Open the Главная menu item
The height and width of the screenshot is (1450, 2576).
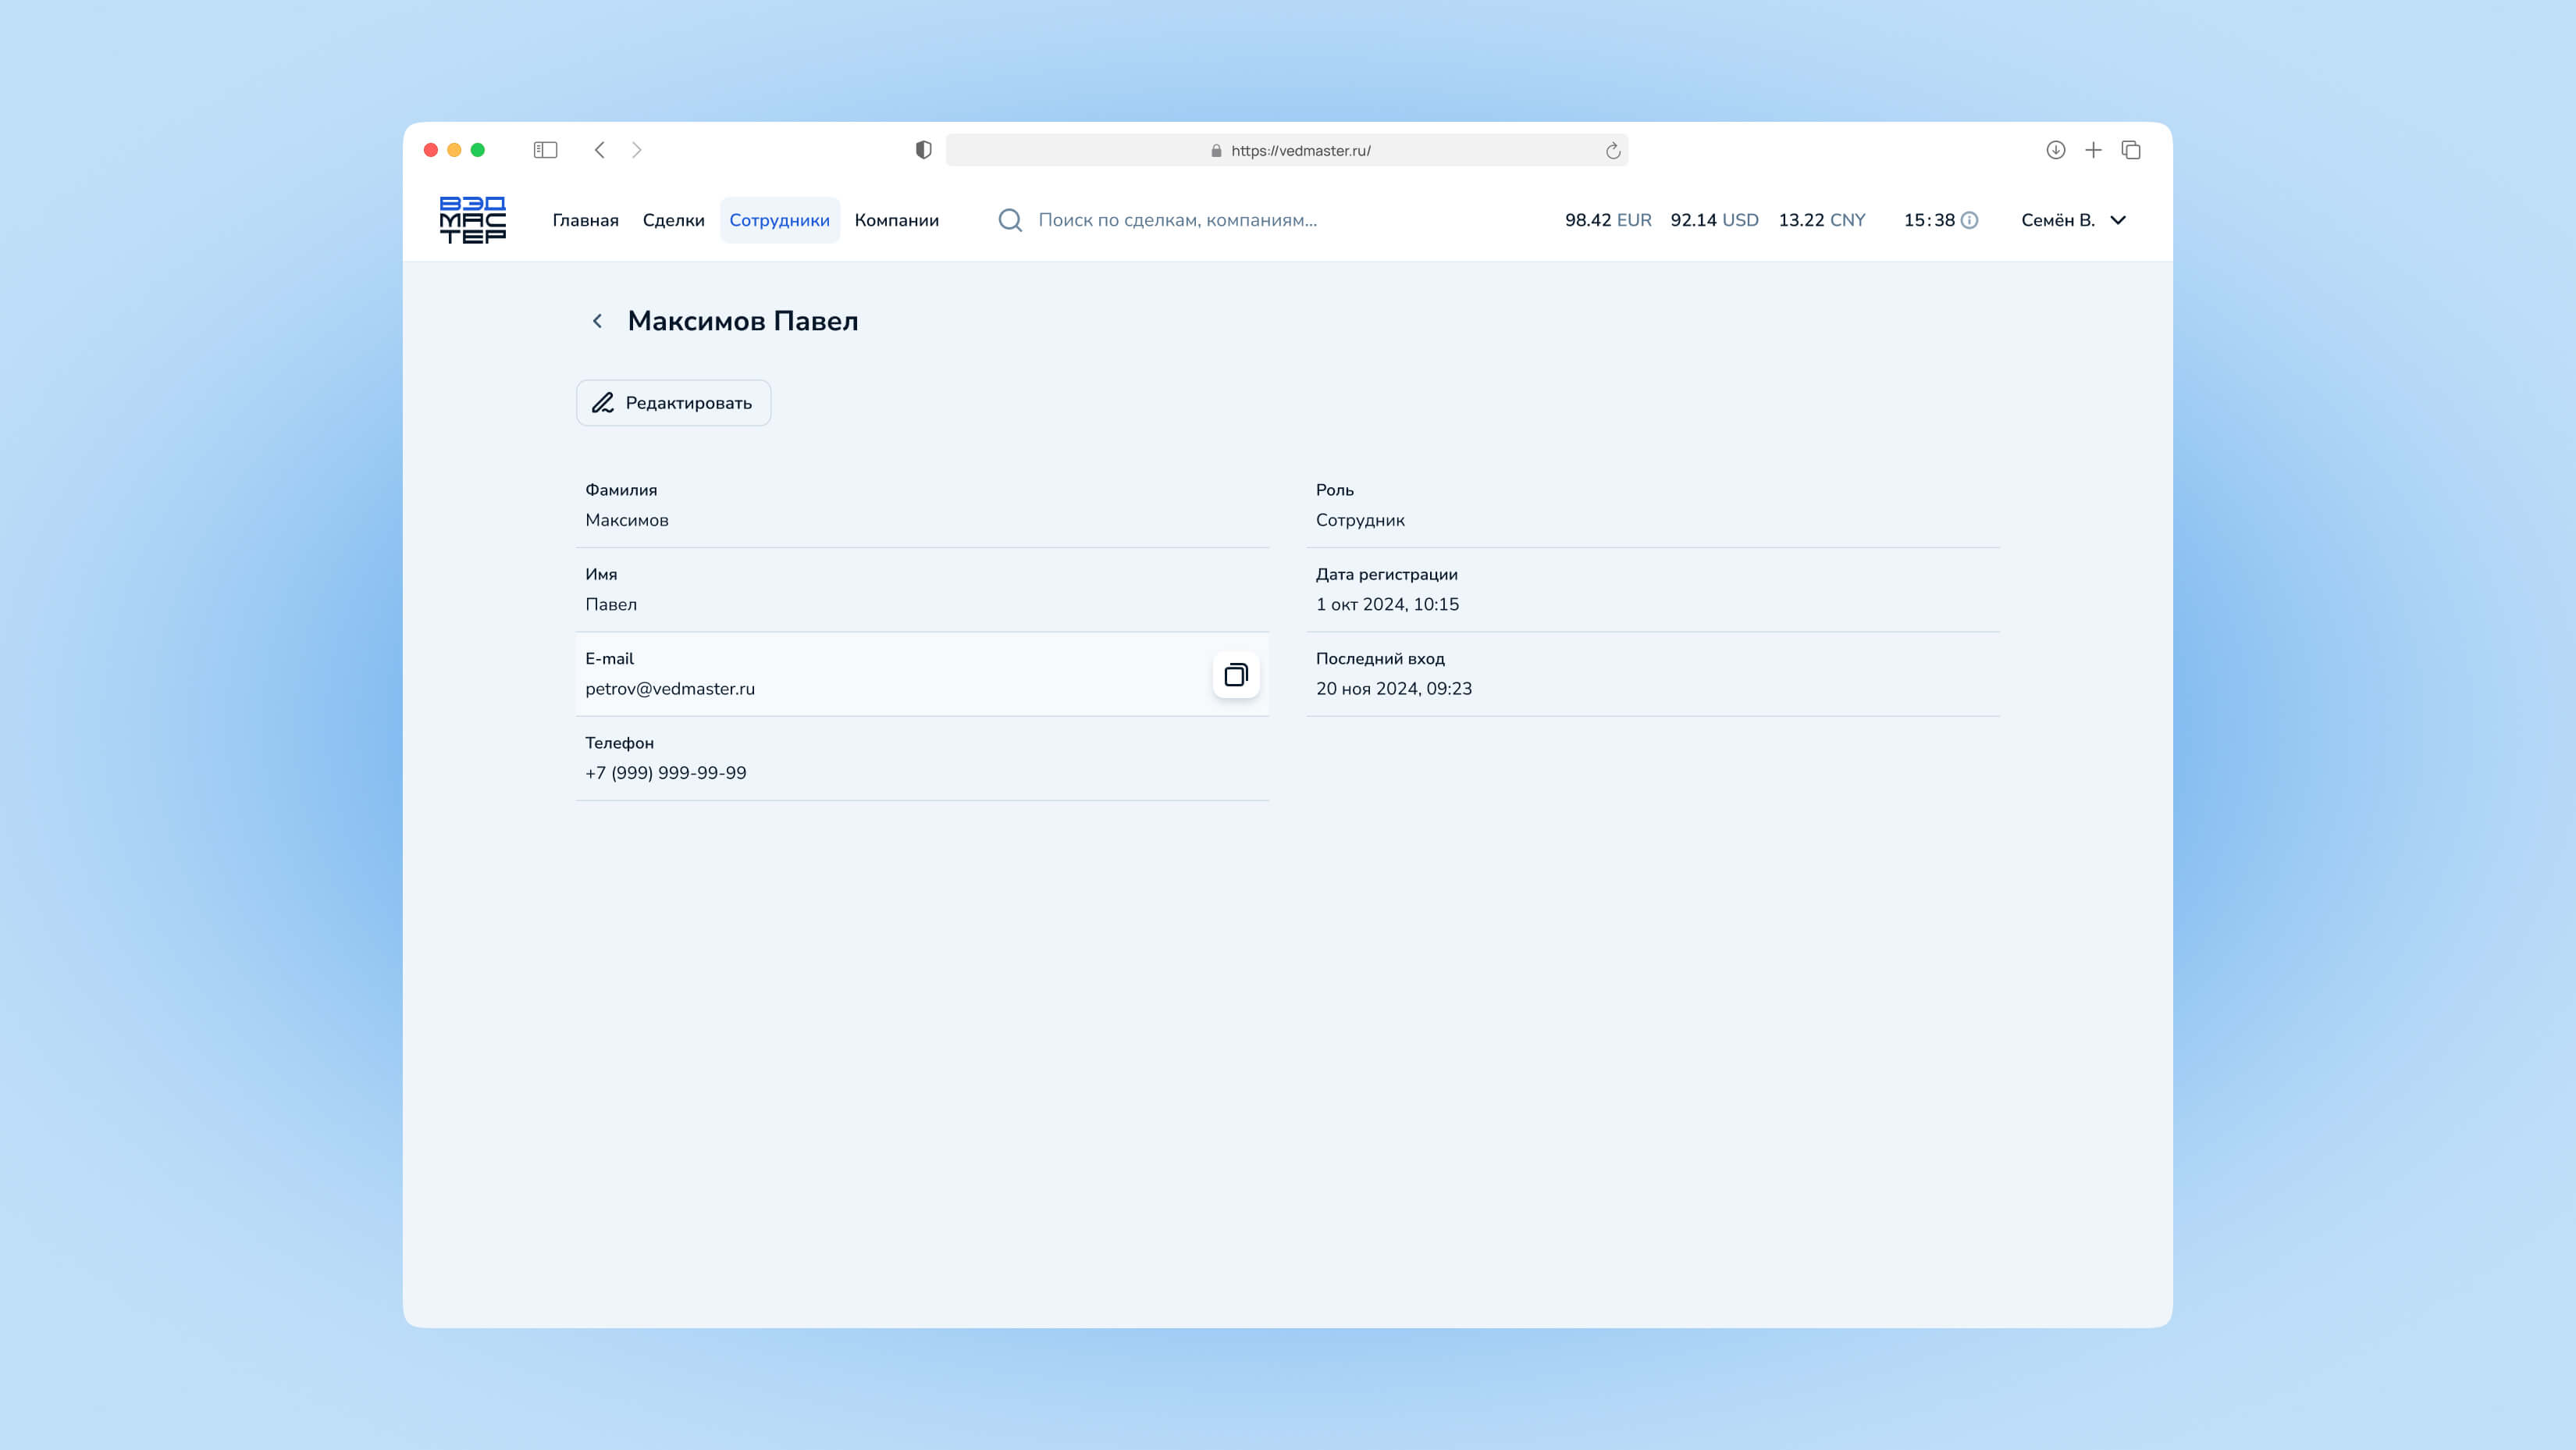click(585, 220)
